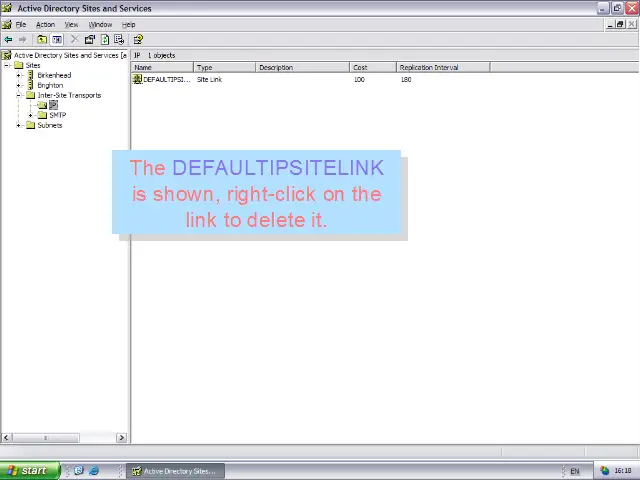
Task: Click the root Active Directory Sites icon in tree
Action: pos(7,55)
